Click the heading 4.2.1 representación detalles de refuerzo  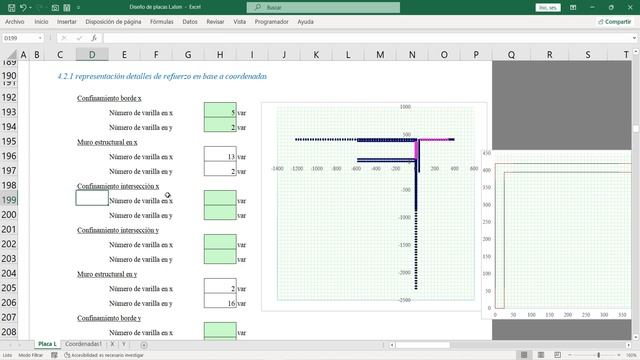pyautogui.click(x=162, y=76)
